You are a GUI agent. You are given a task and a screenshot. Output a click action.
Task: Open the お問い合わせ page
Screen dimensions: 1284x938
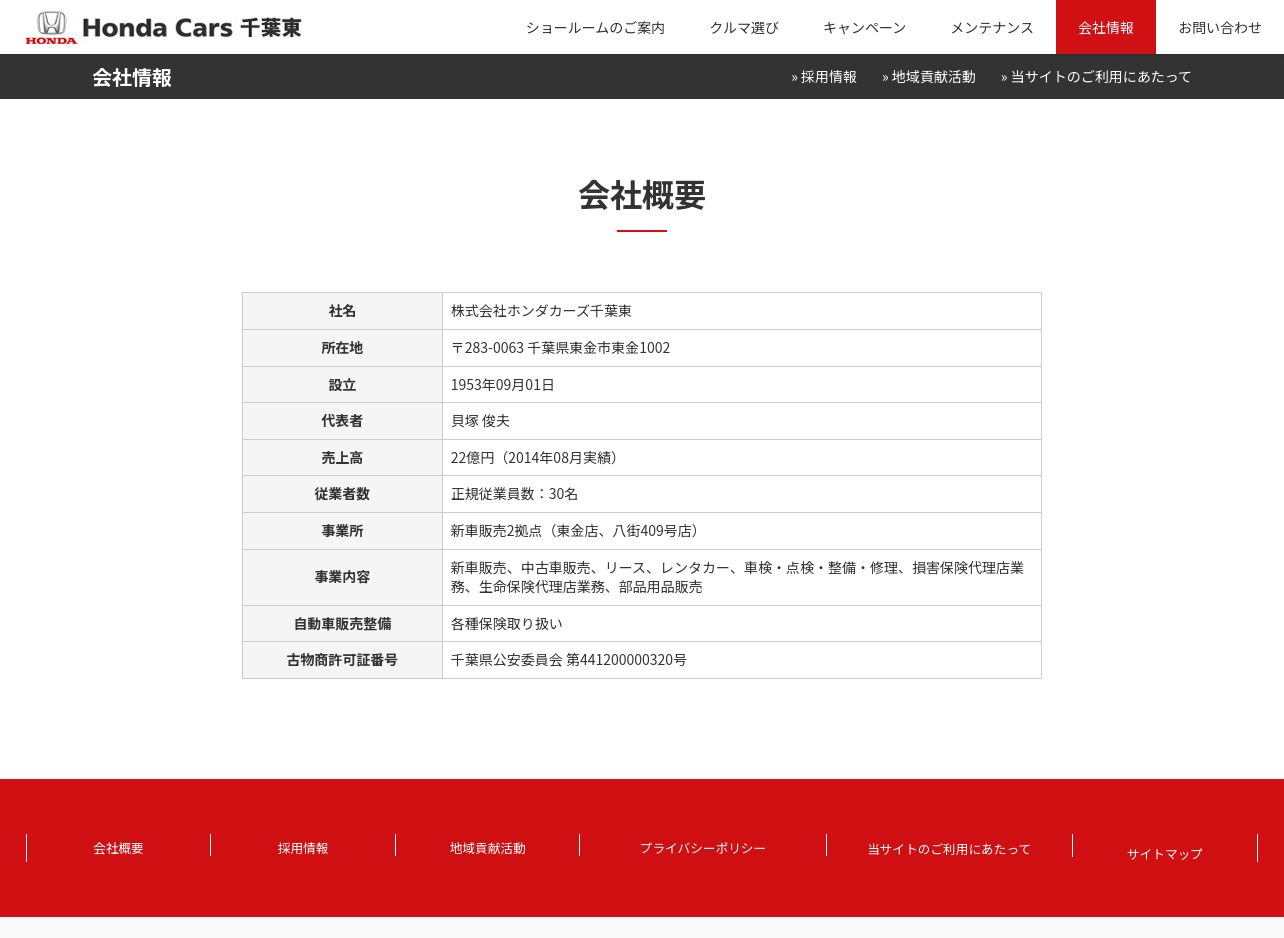1220,27
